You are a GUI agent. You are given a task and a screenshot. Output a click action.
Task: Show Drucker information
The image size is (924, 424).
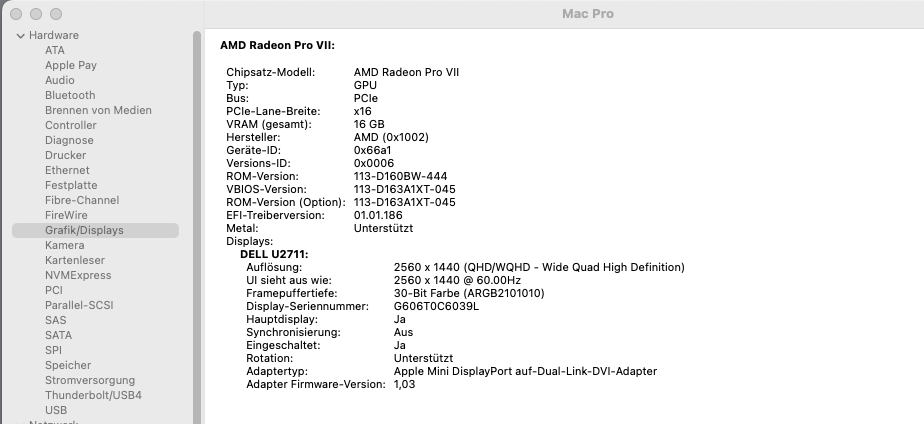(66, 155)
